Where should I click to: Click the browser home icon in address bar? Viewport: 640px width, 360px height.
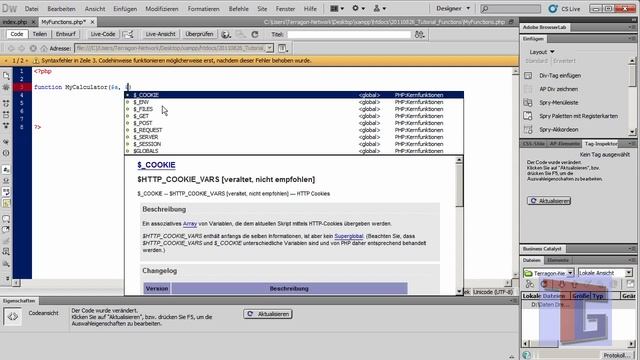[x=44, y=48]
